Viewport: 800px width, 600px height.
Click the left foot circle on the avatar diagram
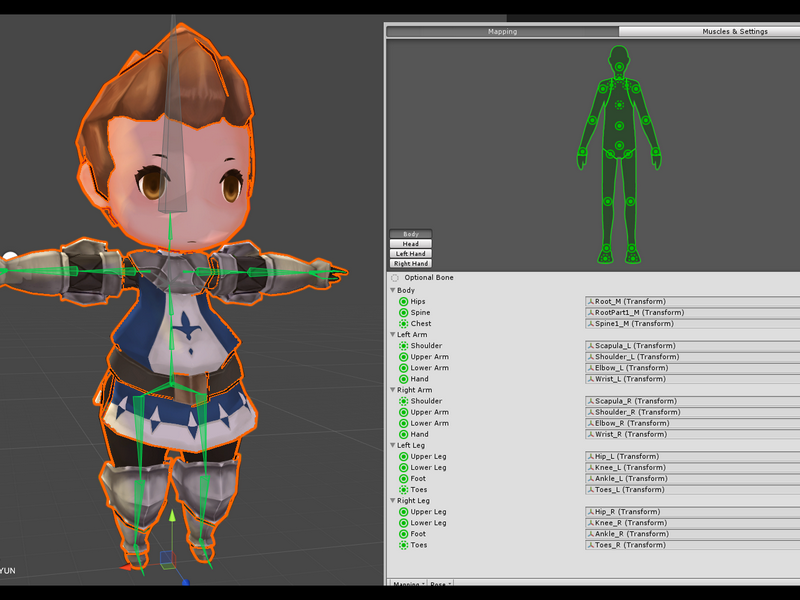coord(632,248)
